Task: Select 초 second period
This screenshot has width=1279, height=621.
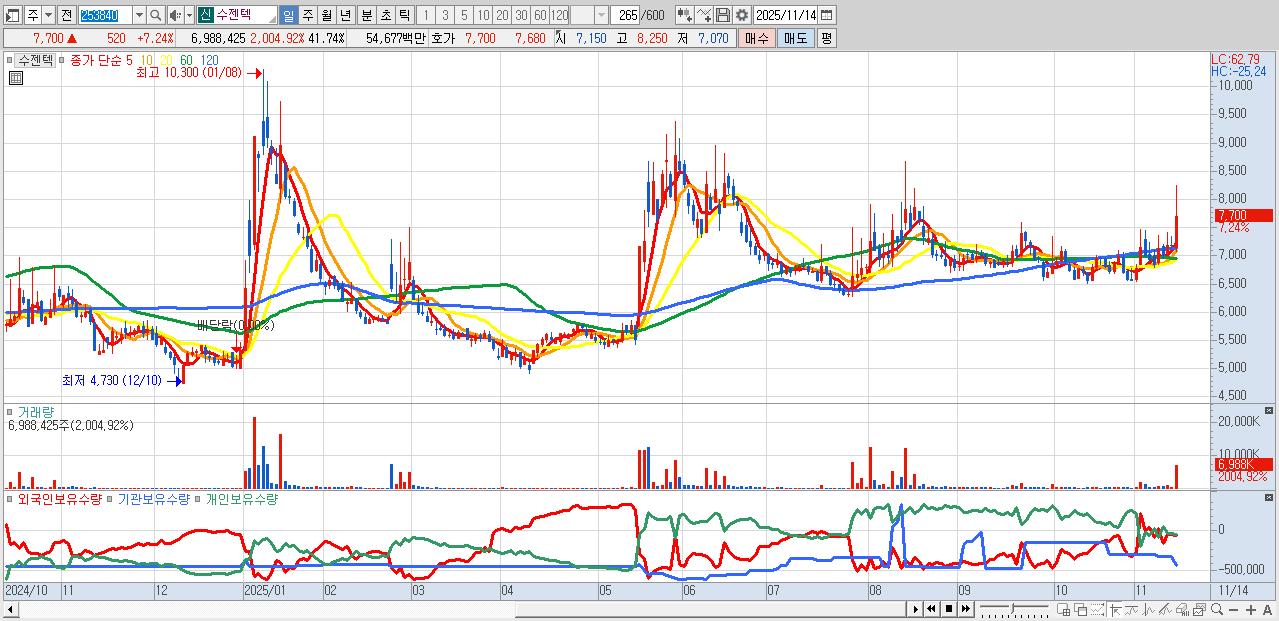Action: (x=386, y=15)
